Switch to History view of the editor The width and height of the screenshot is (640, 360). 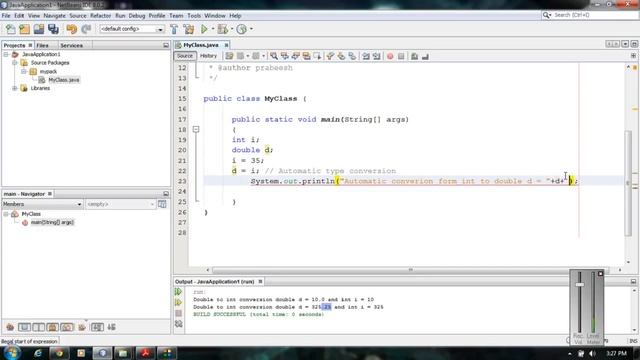tap(208, 56)
